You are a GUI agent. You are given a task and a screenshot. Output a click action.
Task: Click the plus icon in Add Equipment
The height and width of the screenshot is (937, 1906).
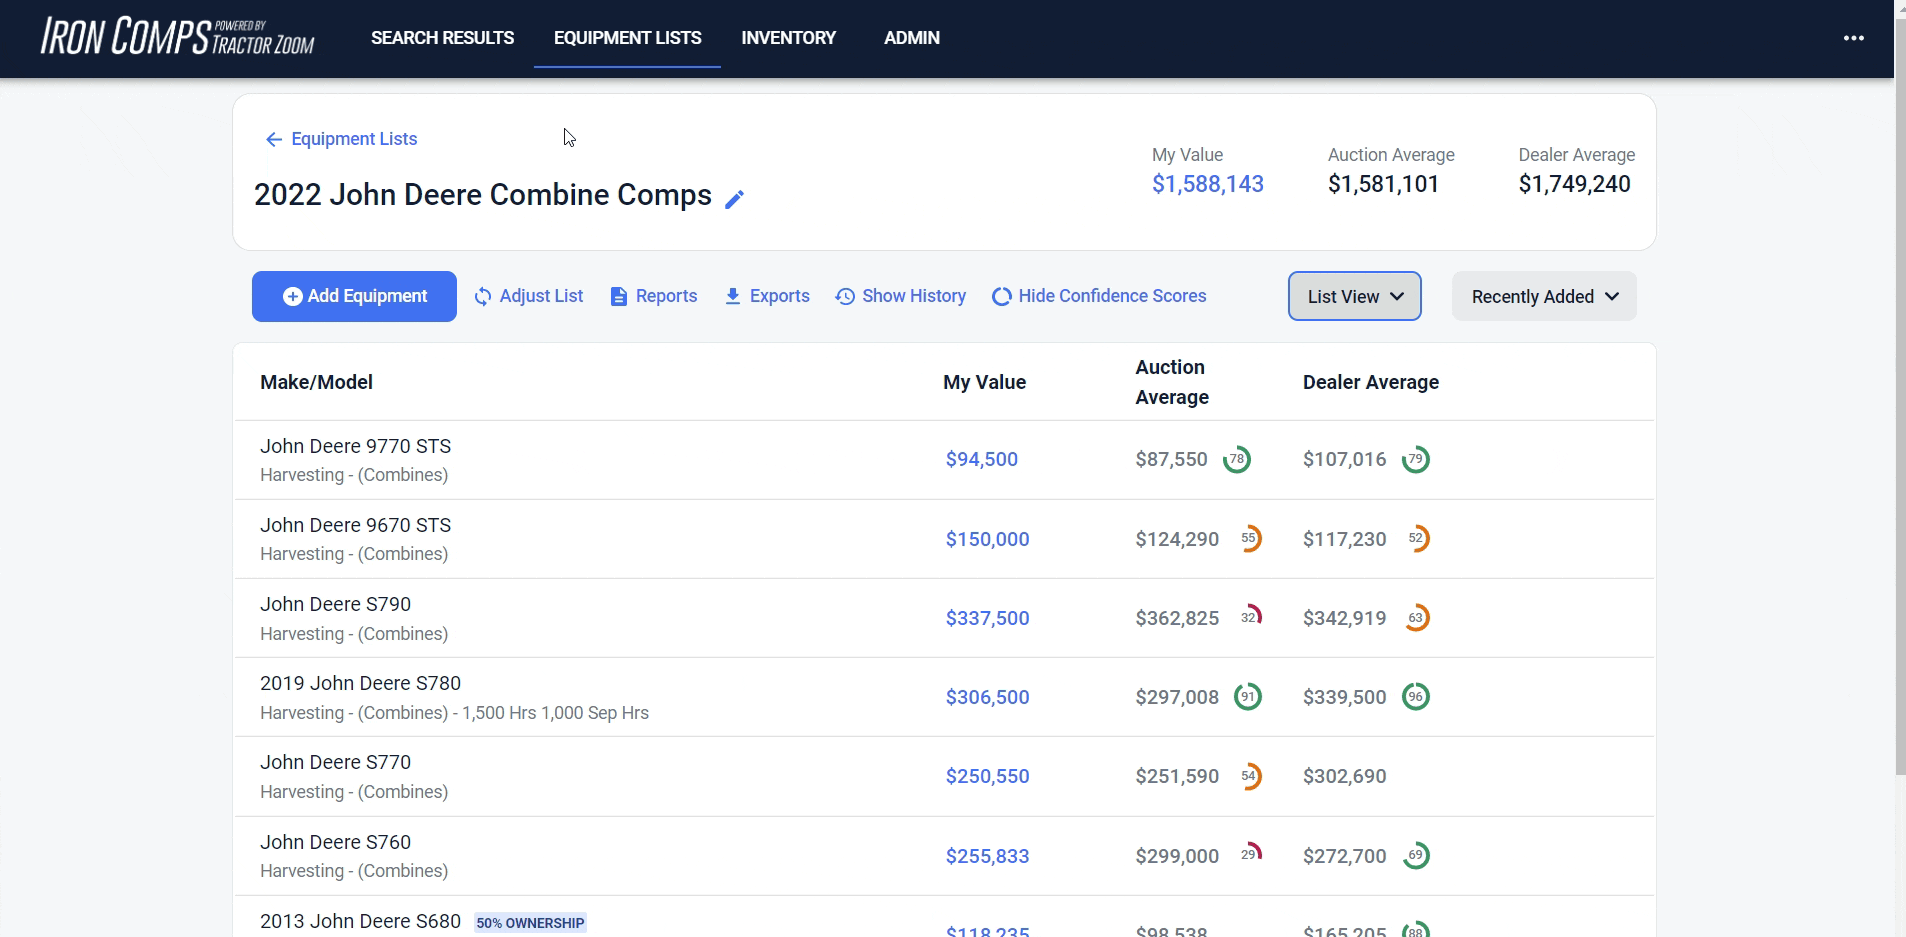click(x=292, y=296)
